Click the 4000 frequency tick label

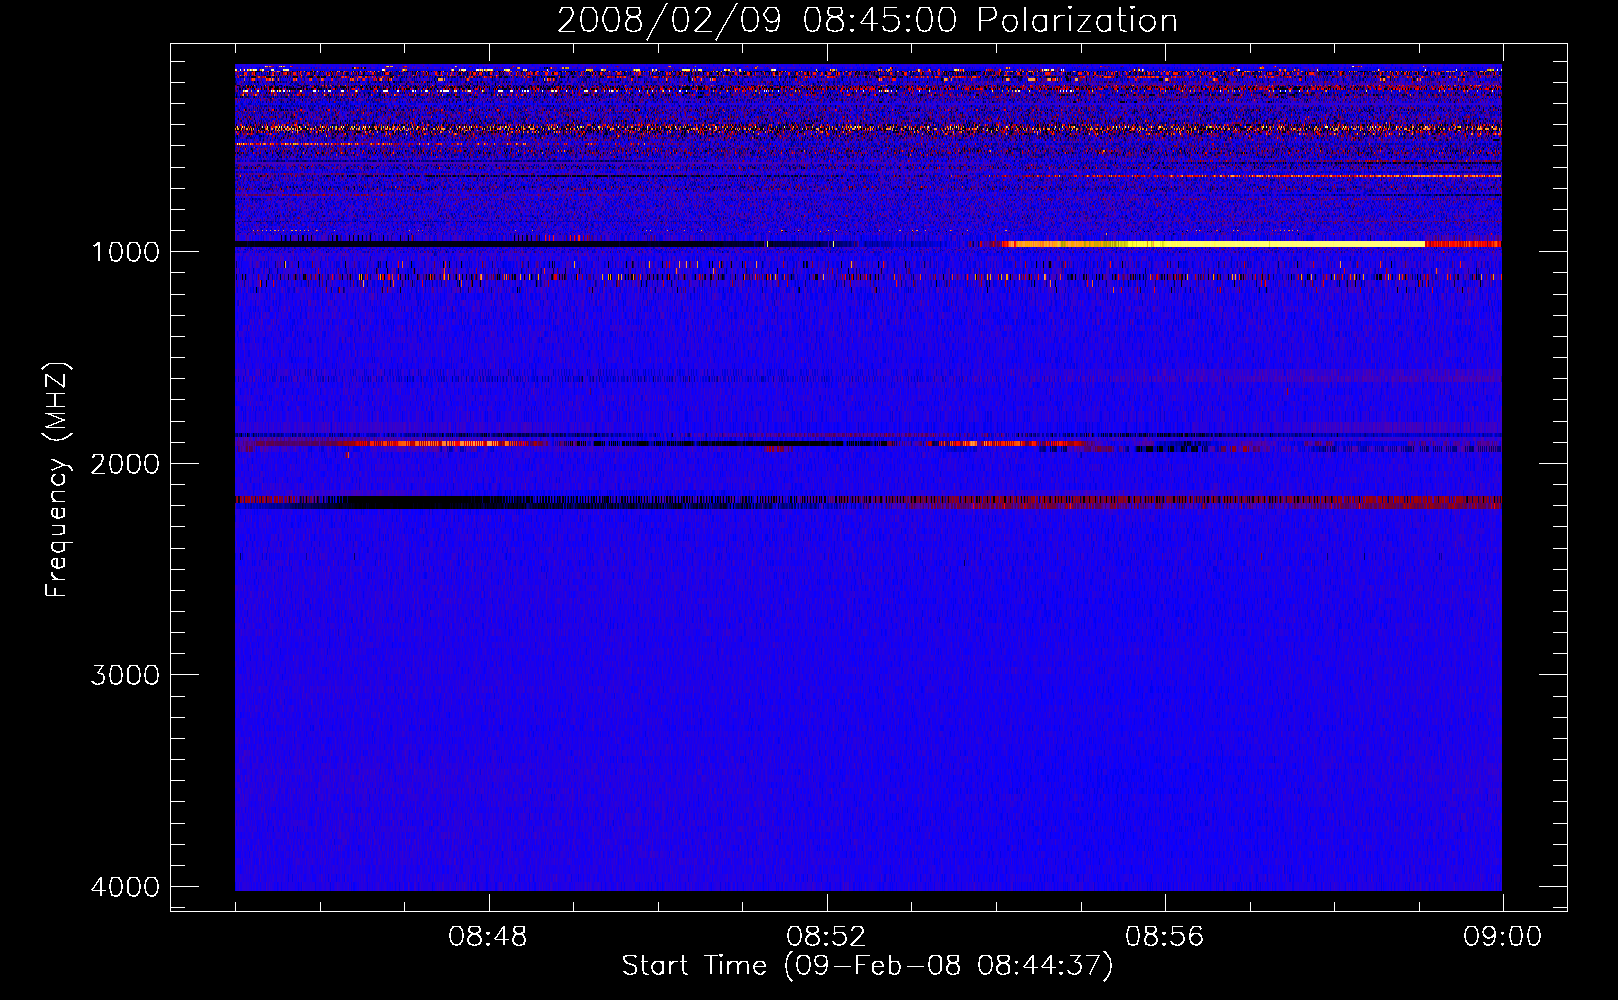(x=125, y=887)
